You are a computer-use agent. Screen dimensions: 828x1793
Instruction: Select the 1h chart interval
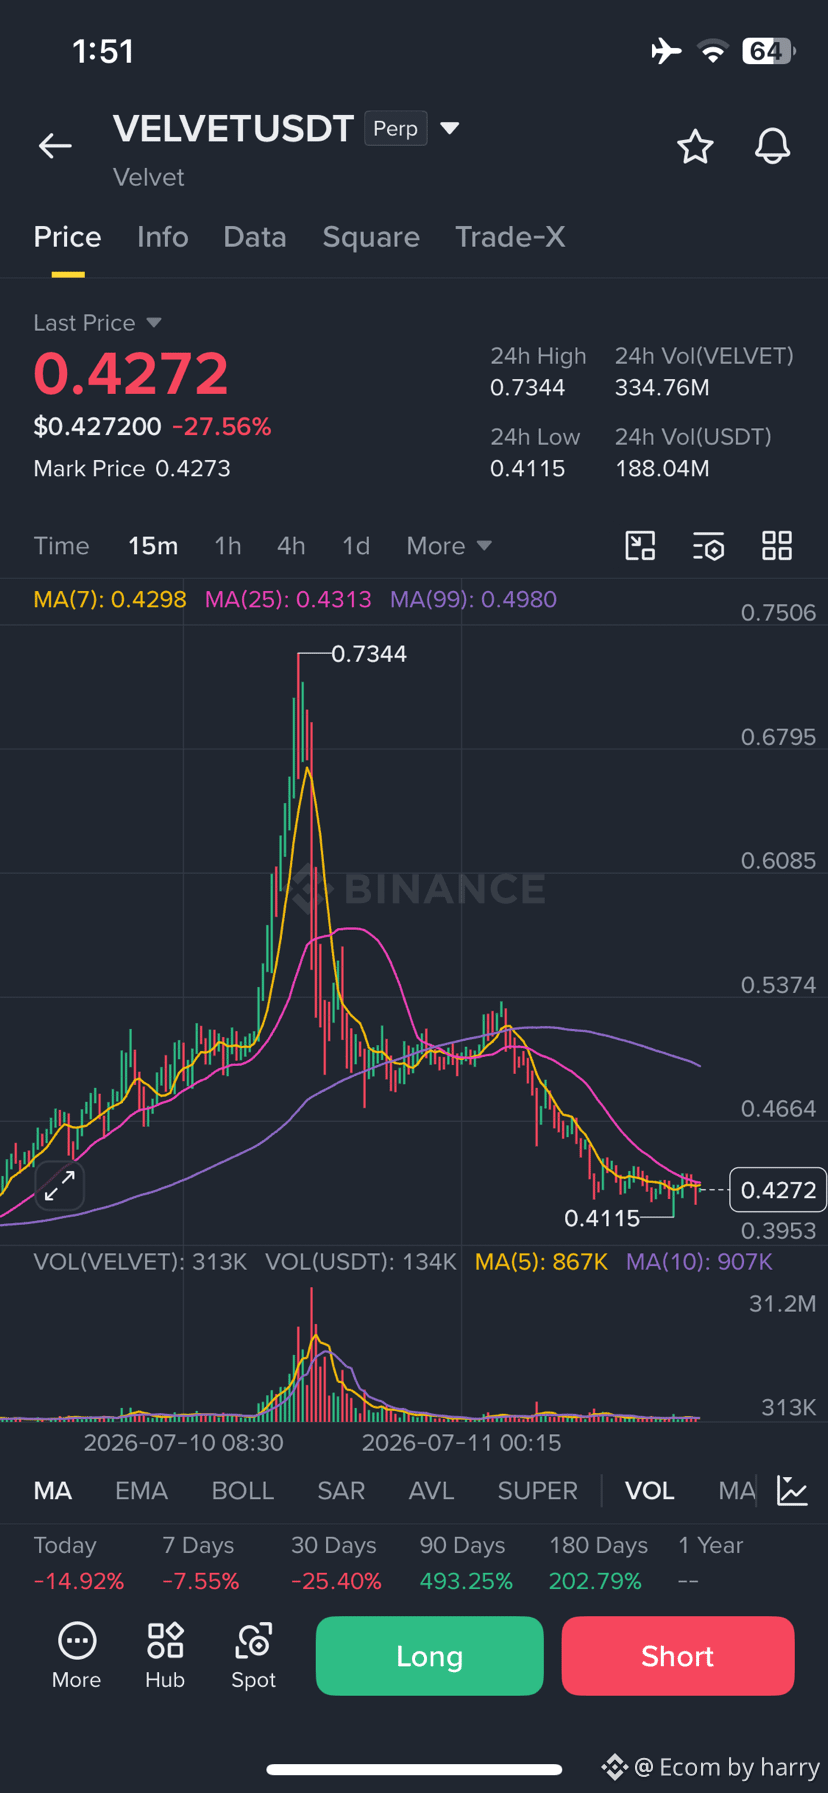[x=228, y=546]
